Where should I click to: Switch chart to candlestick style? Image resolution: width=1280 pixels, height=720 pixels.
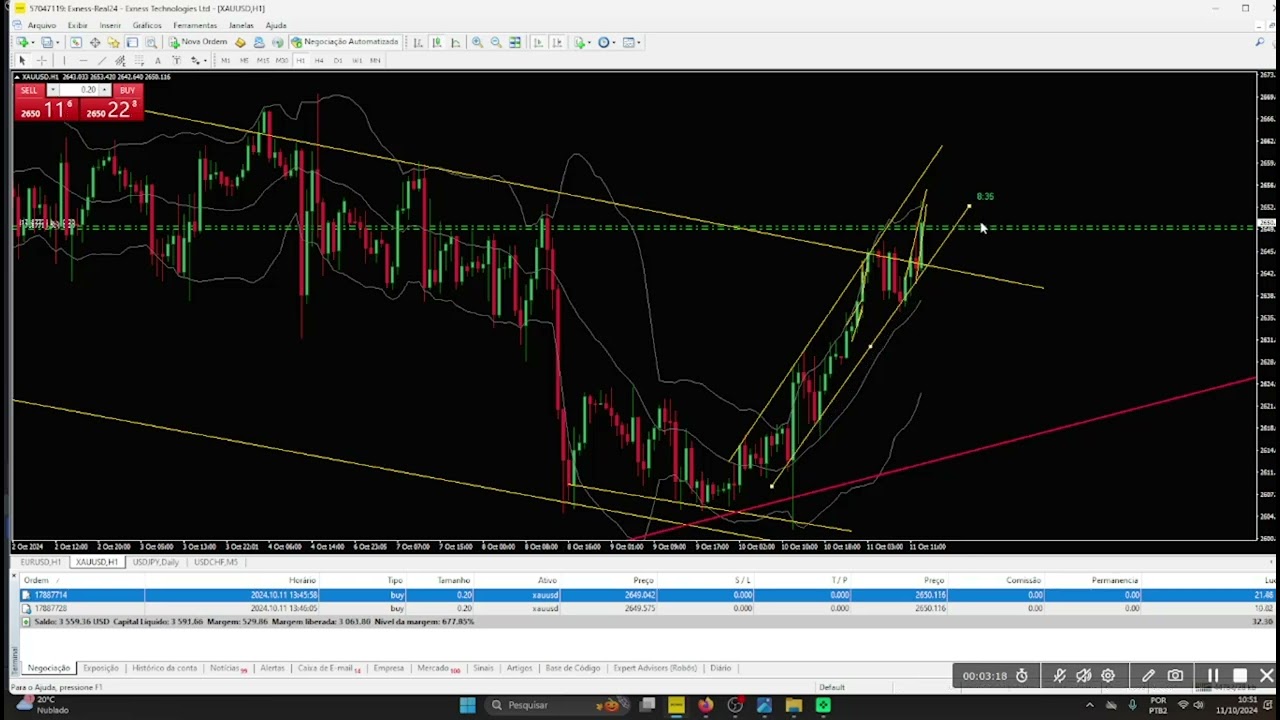coord(437,42)
